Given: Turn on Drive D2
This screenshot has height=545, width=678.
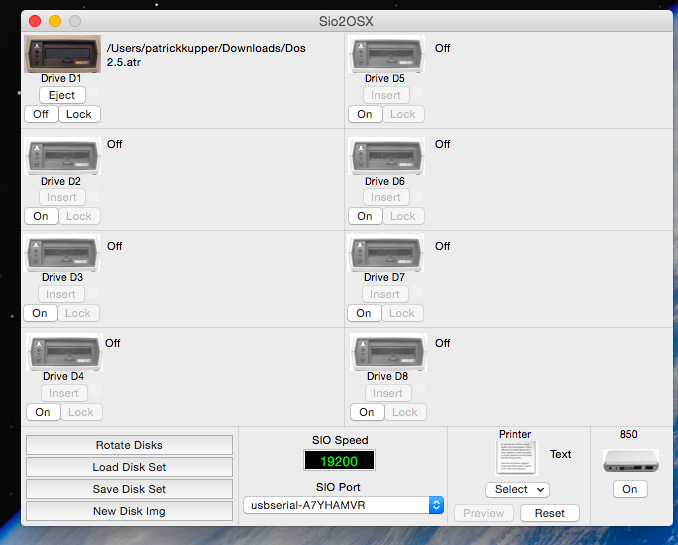Looking at the screenshot, I should pyautogui.click(x=41, y=216).
